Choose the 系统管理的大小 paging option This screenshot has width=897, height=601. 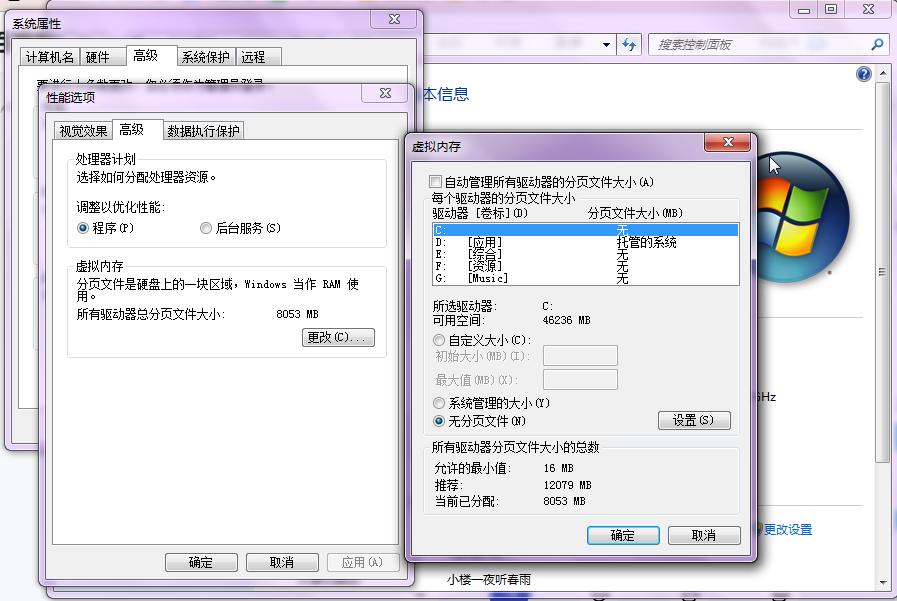[x=438, y=402]
